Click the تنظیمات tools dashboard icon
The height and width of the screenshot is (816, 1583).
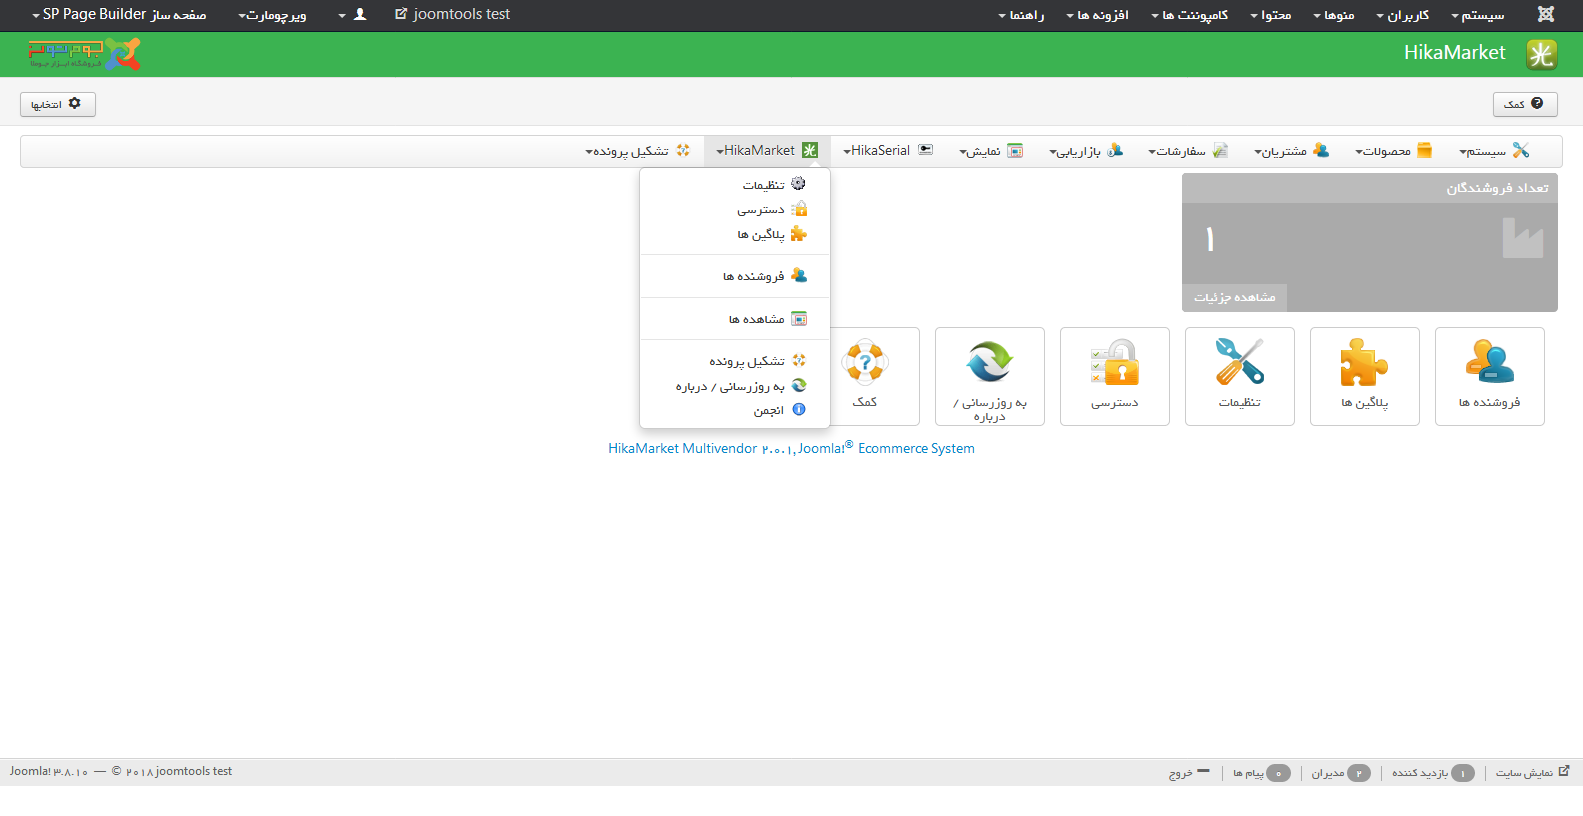[x=1239, y=375]
